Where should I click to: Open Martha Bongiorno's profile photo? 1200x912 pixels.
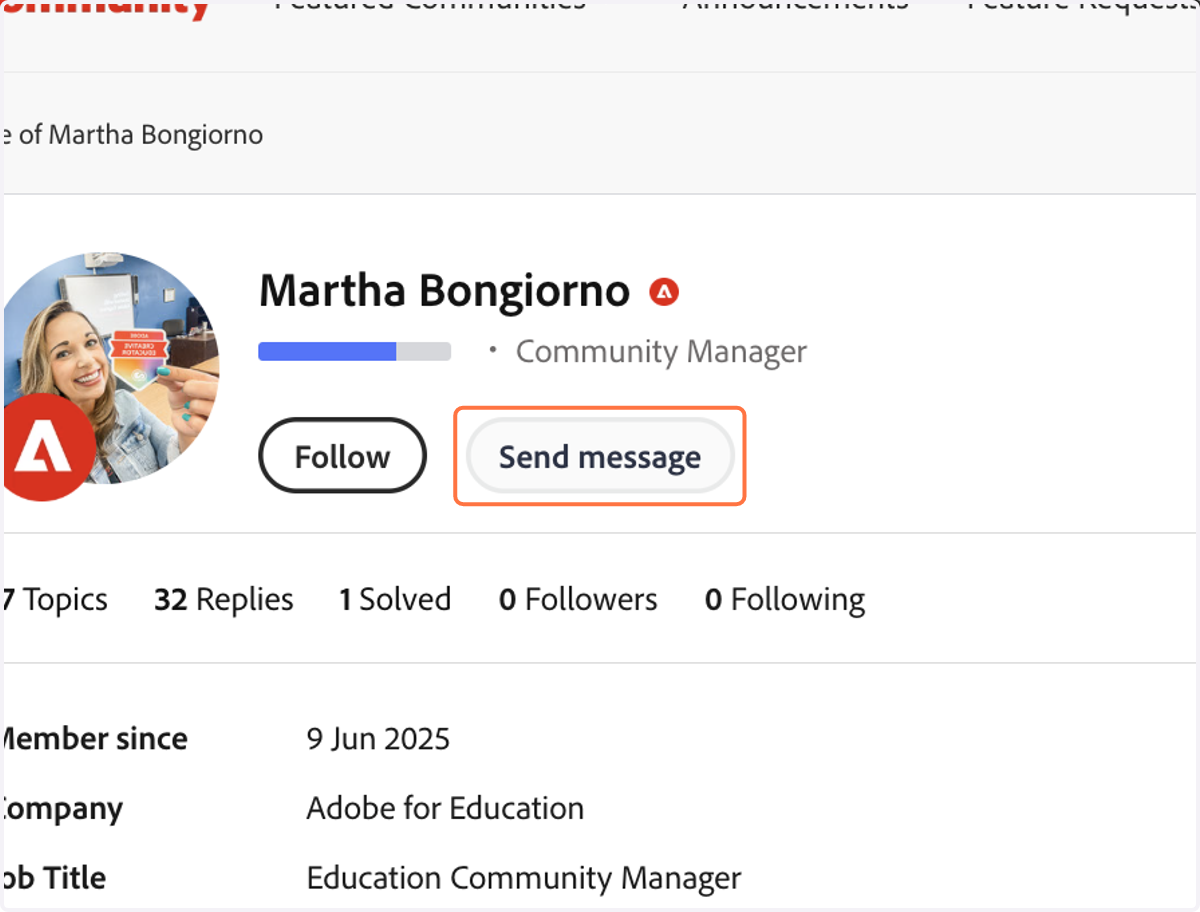(x=111, y=368)
